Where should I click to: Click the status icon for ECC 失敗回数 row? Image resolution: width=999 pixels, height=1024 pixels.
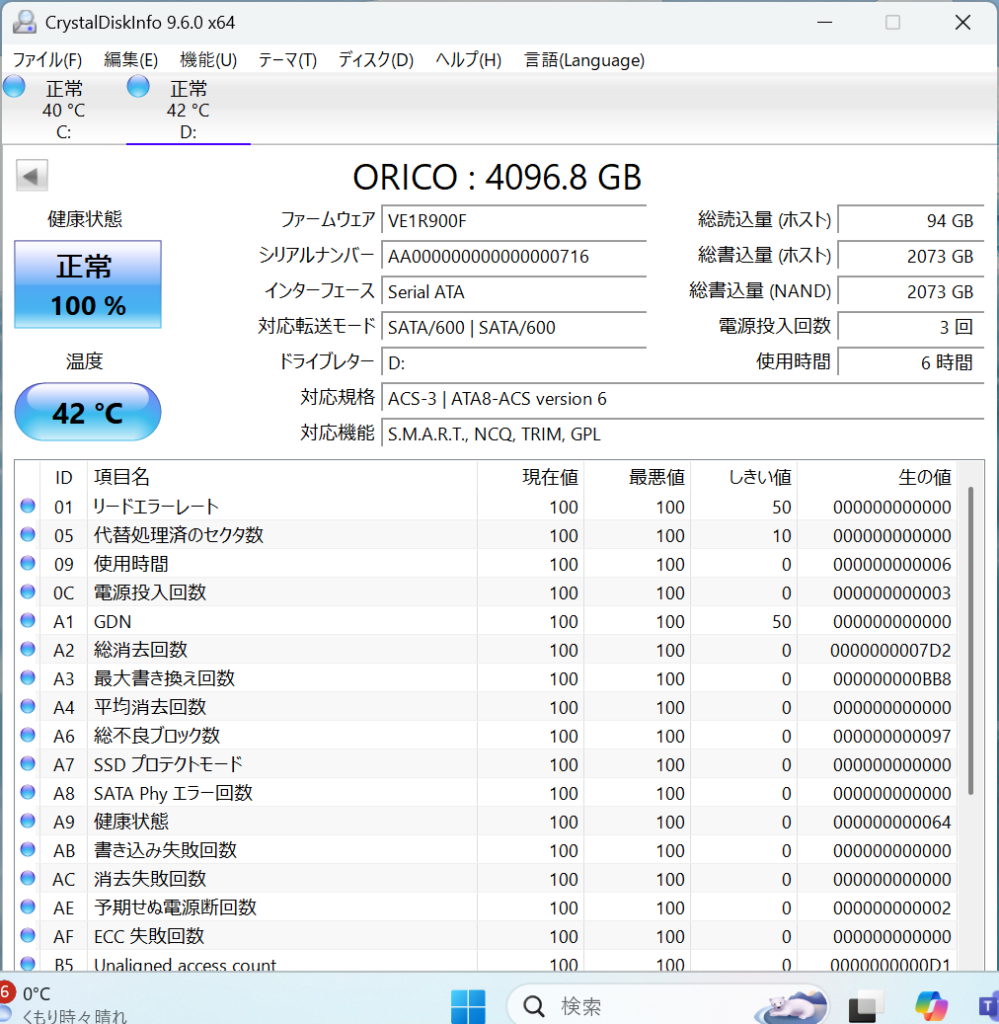tap(27, 935)
